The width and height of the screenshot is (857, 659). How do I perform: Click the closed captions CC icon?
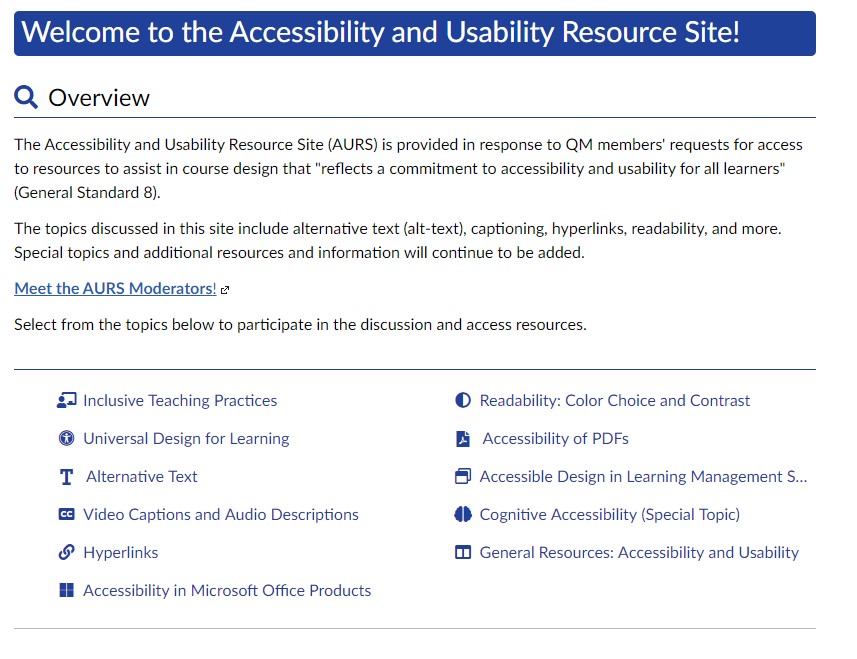click(67, 515)
